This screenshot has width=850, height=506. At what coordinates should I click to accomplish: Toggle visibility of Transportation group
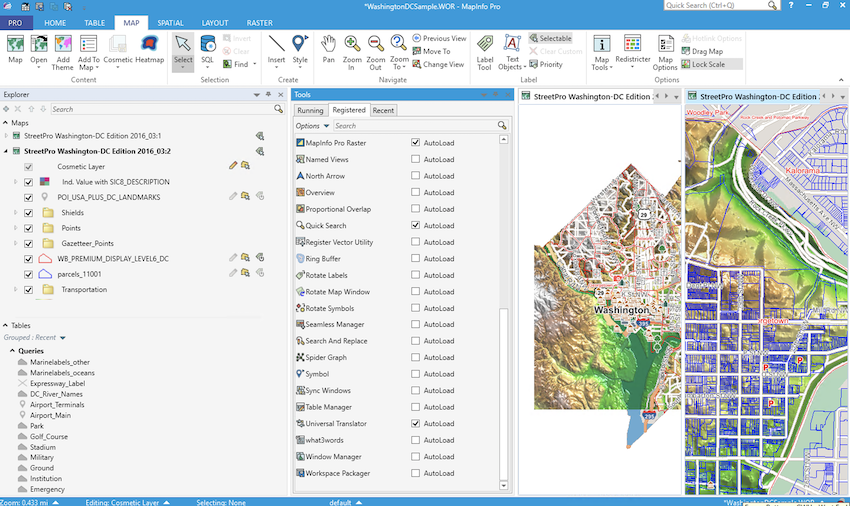(x=28, y=290)
